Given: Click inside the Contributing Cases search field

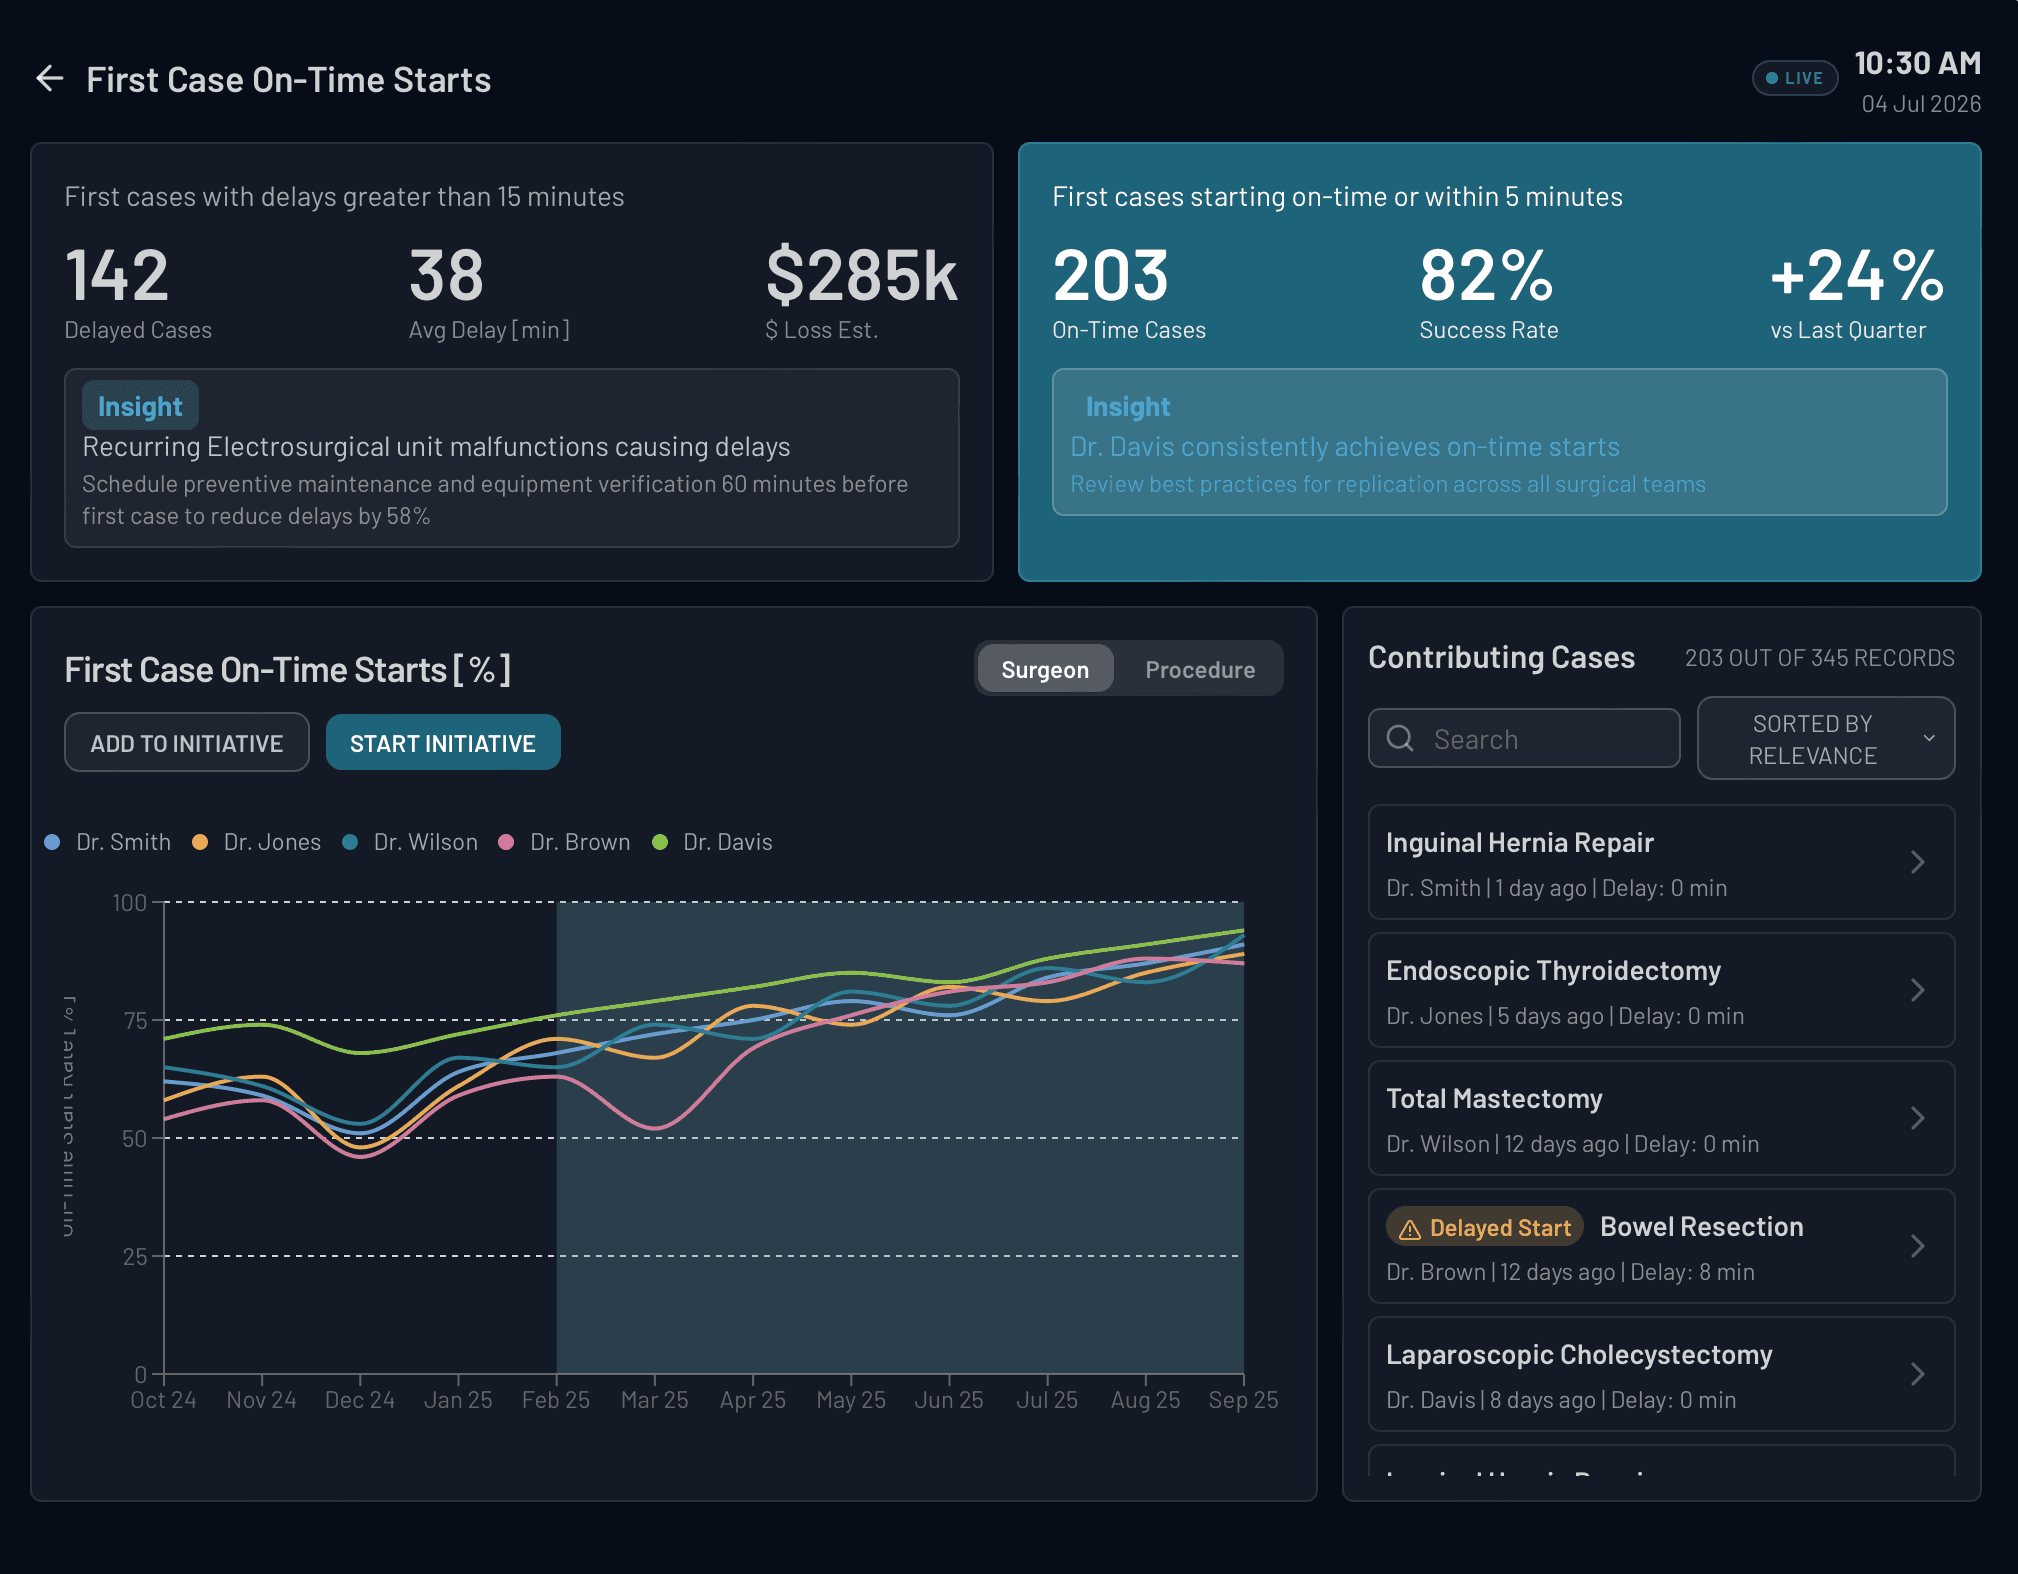Looking at the screenshot, I should tap(1540, 738).
